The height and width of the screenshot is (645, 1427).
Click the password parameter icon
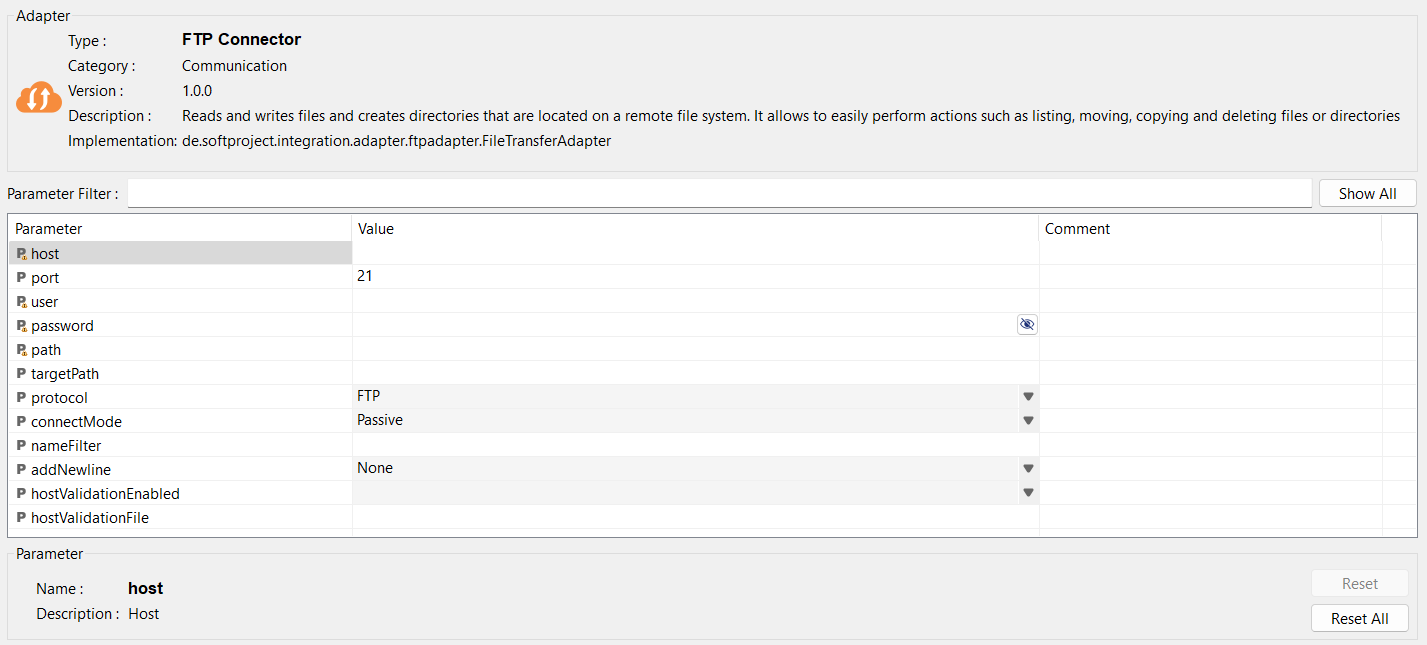pos(22,326)
